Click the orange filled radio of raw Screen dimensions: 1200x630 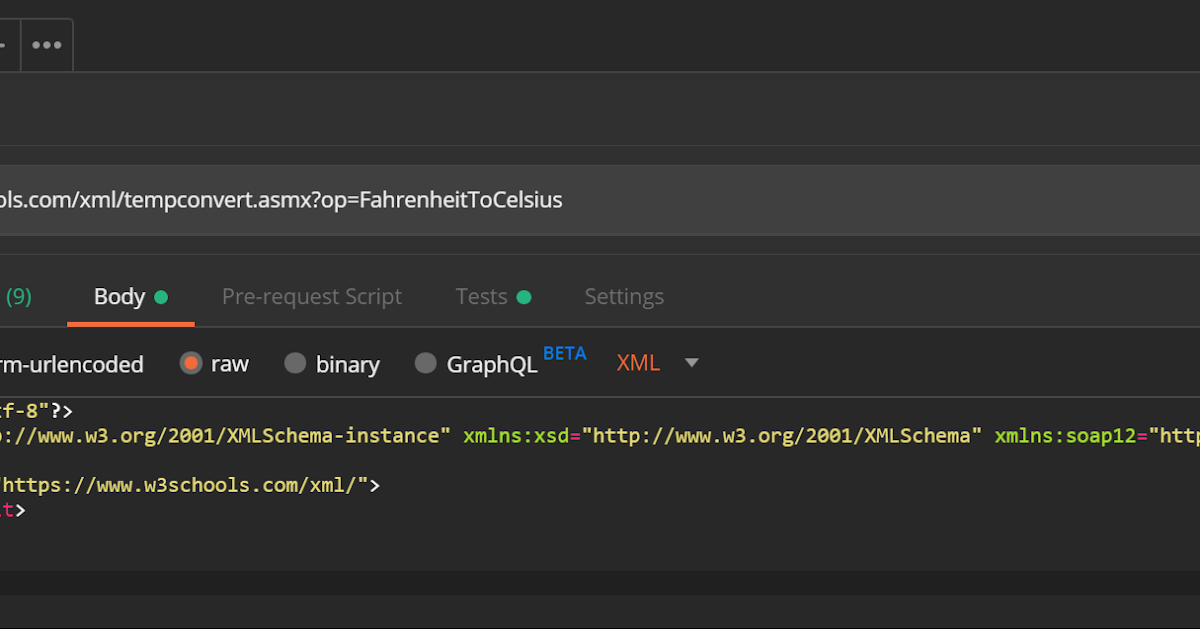click(190, 363)
